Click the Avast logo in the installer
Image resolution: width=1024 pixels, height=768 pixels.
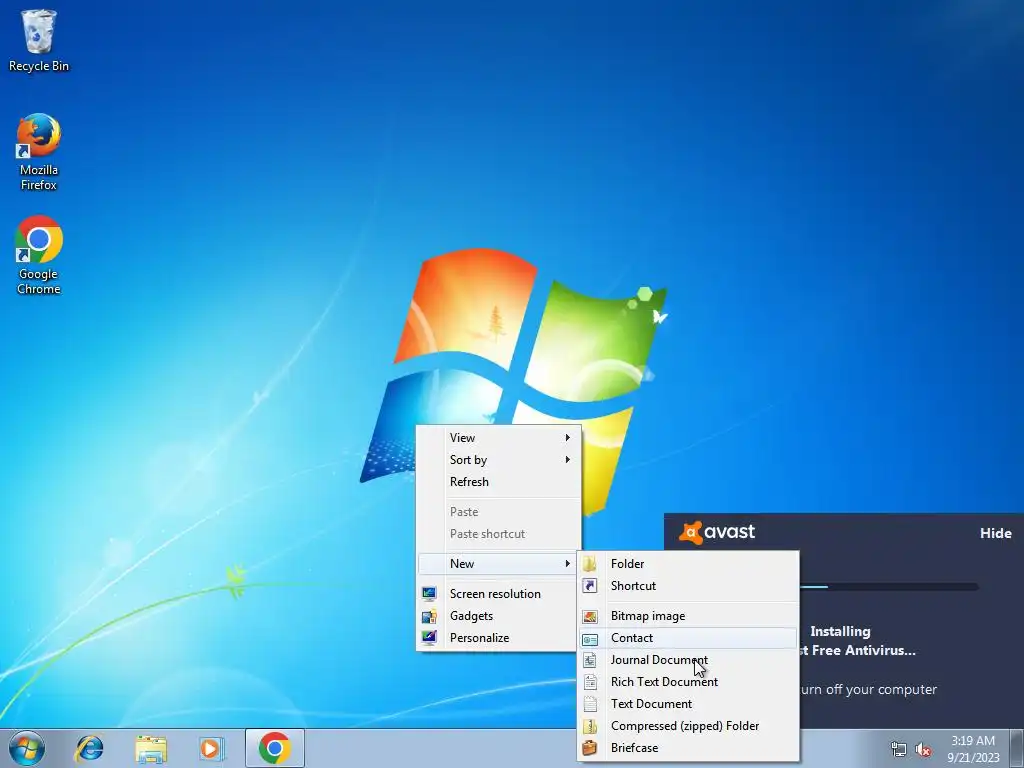[x=716, y=532]
